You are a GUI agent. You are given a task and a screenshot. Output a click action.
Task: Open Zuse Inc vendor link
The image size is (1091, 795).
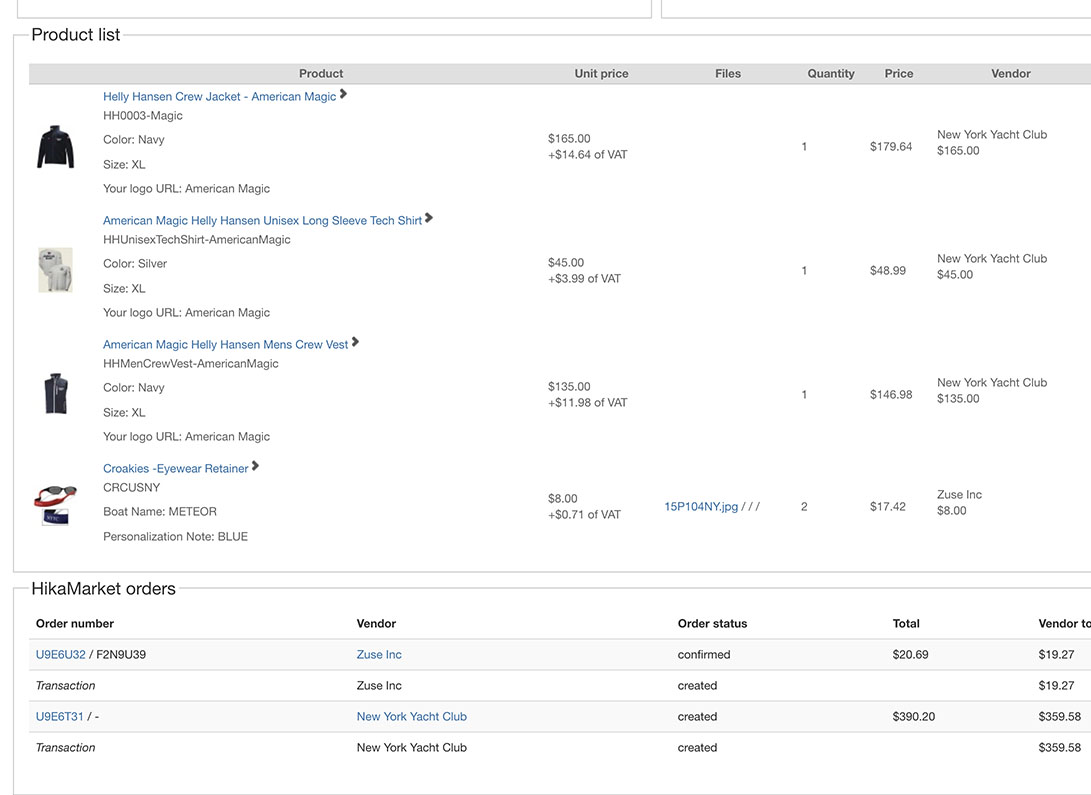379,655
